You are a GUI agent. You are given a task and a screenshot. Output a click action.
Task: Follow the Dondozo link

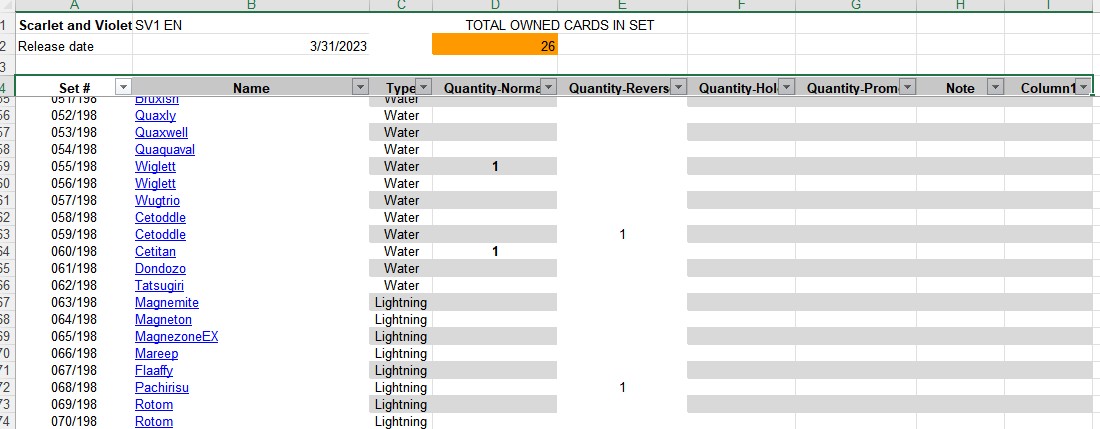161,268
